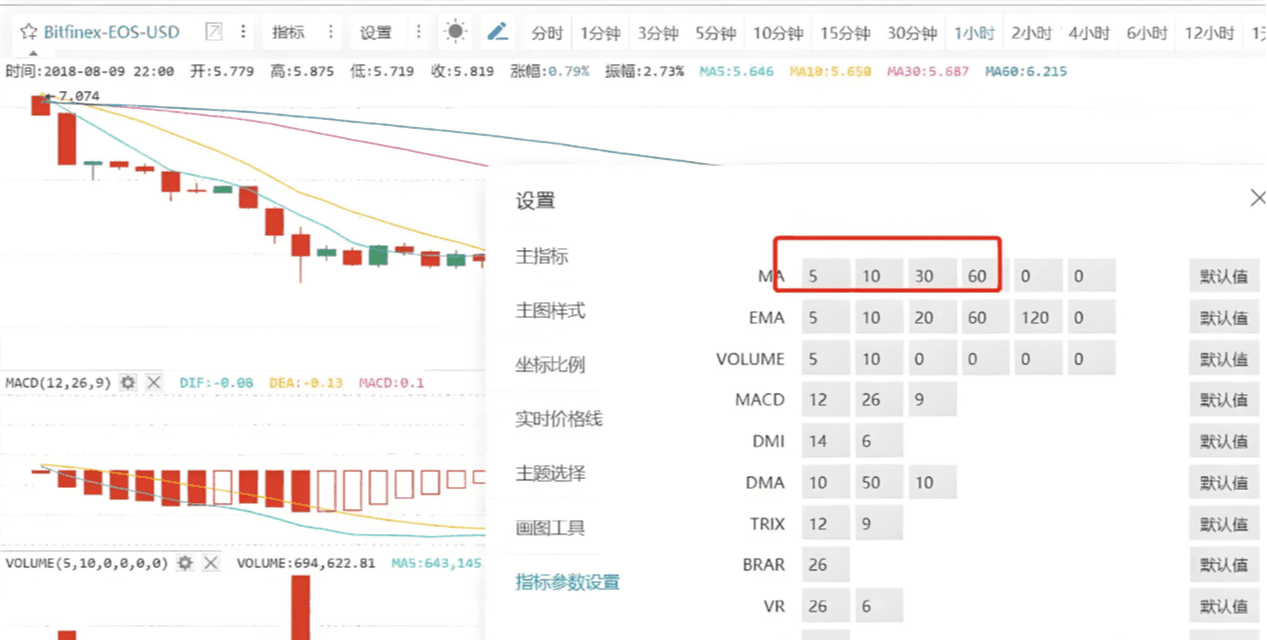Select the Bitfinex-EOS-USD symbol name
Viewport: 1267px width, 640px height.
(112, 32)
